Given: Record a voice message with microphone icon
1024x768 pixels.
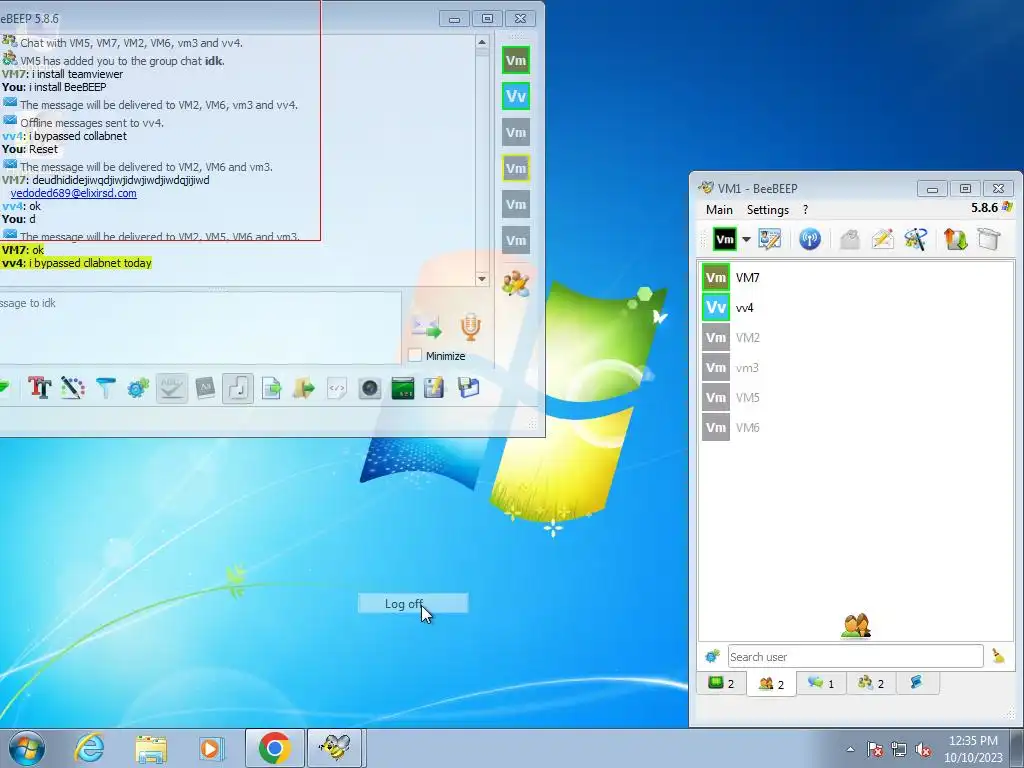Looking at the screenshot, I should pyautogui.click(x=471, y=327).
